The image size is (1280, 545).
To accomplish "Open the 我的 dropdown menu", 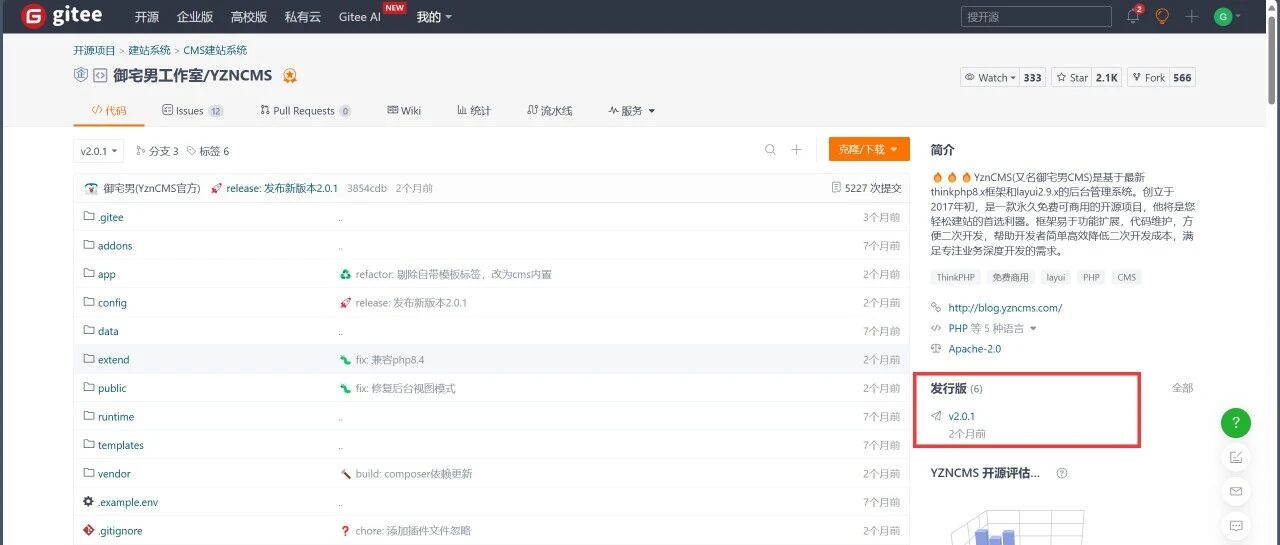I will tap(434, 17).
